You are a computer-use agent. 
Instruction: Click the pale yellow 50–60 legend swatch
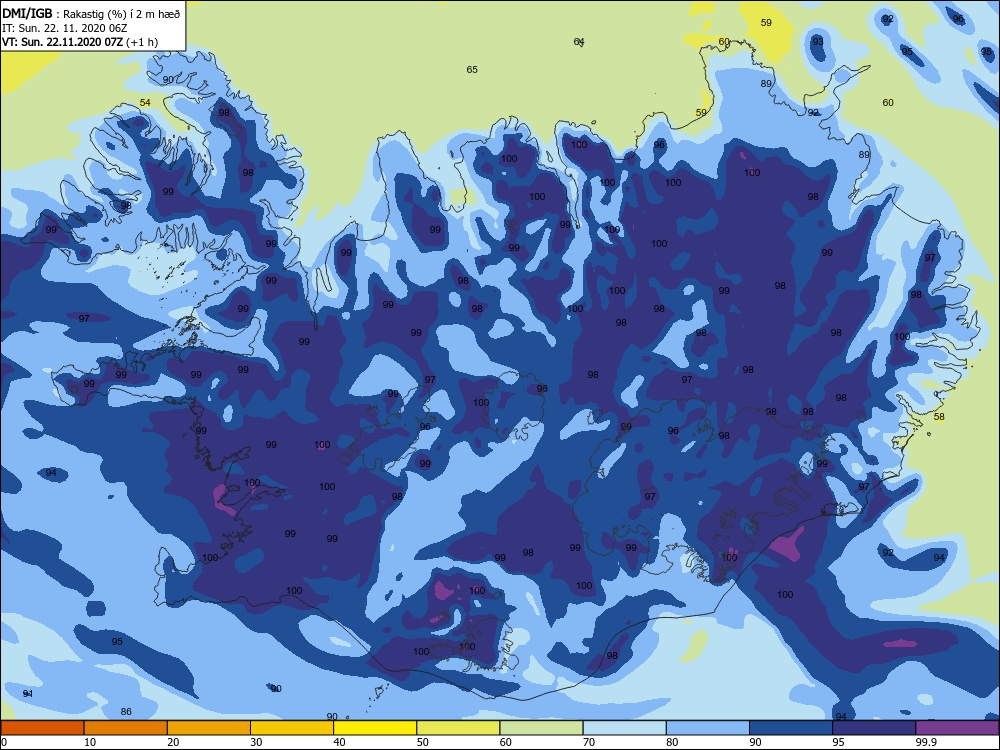click(x=458, y=728)
